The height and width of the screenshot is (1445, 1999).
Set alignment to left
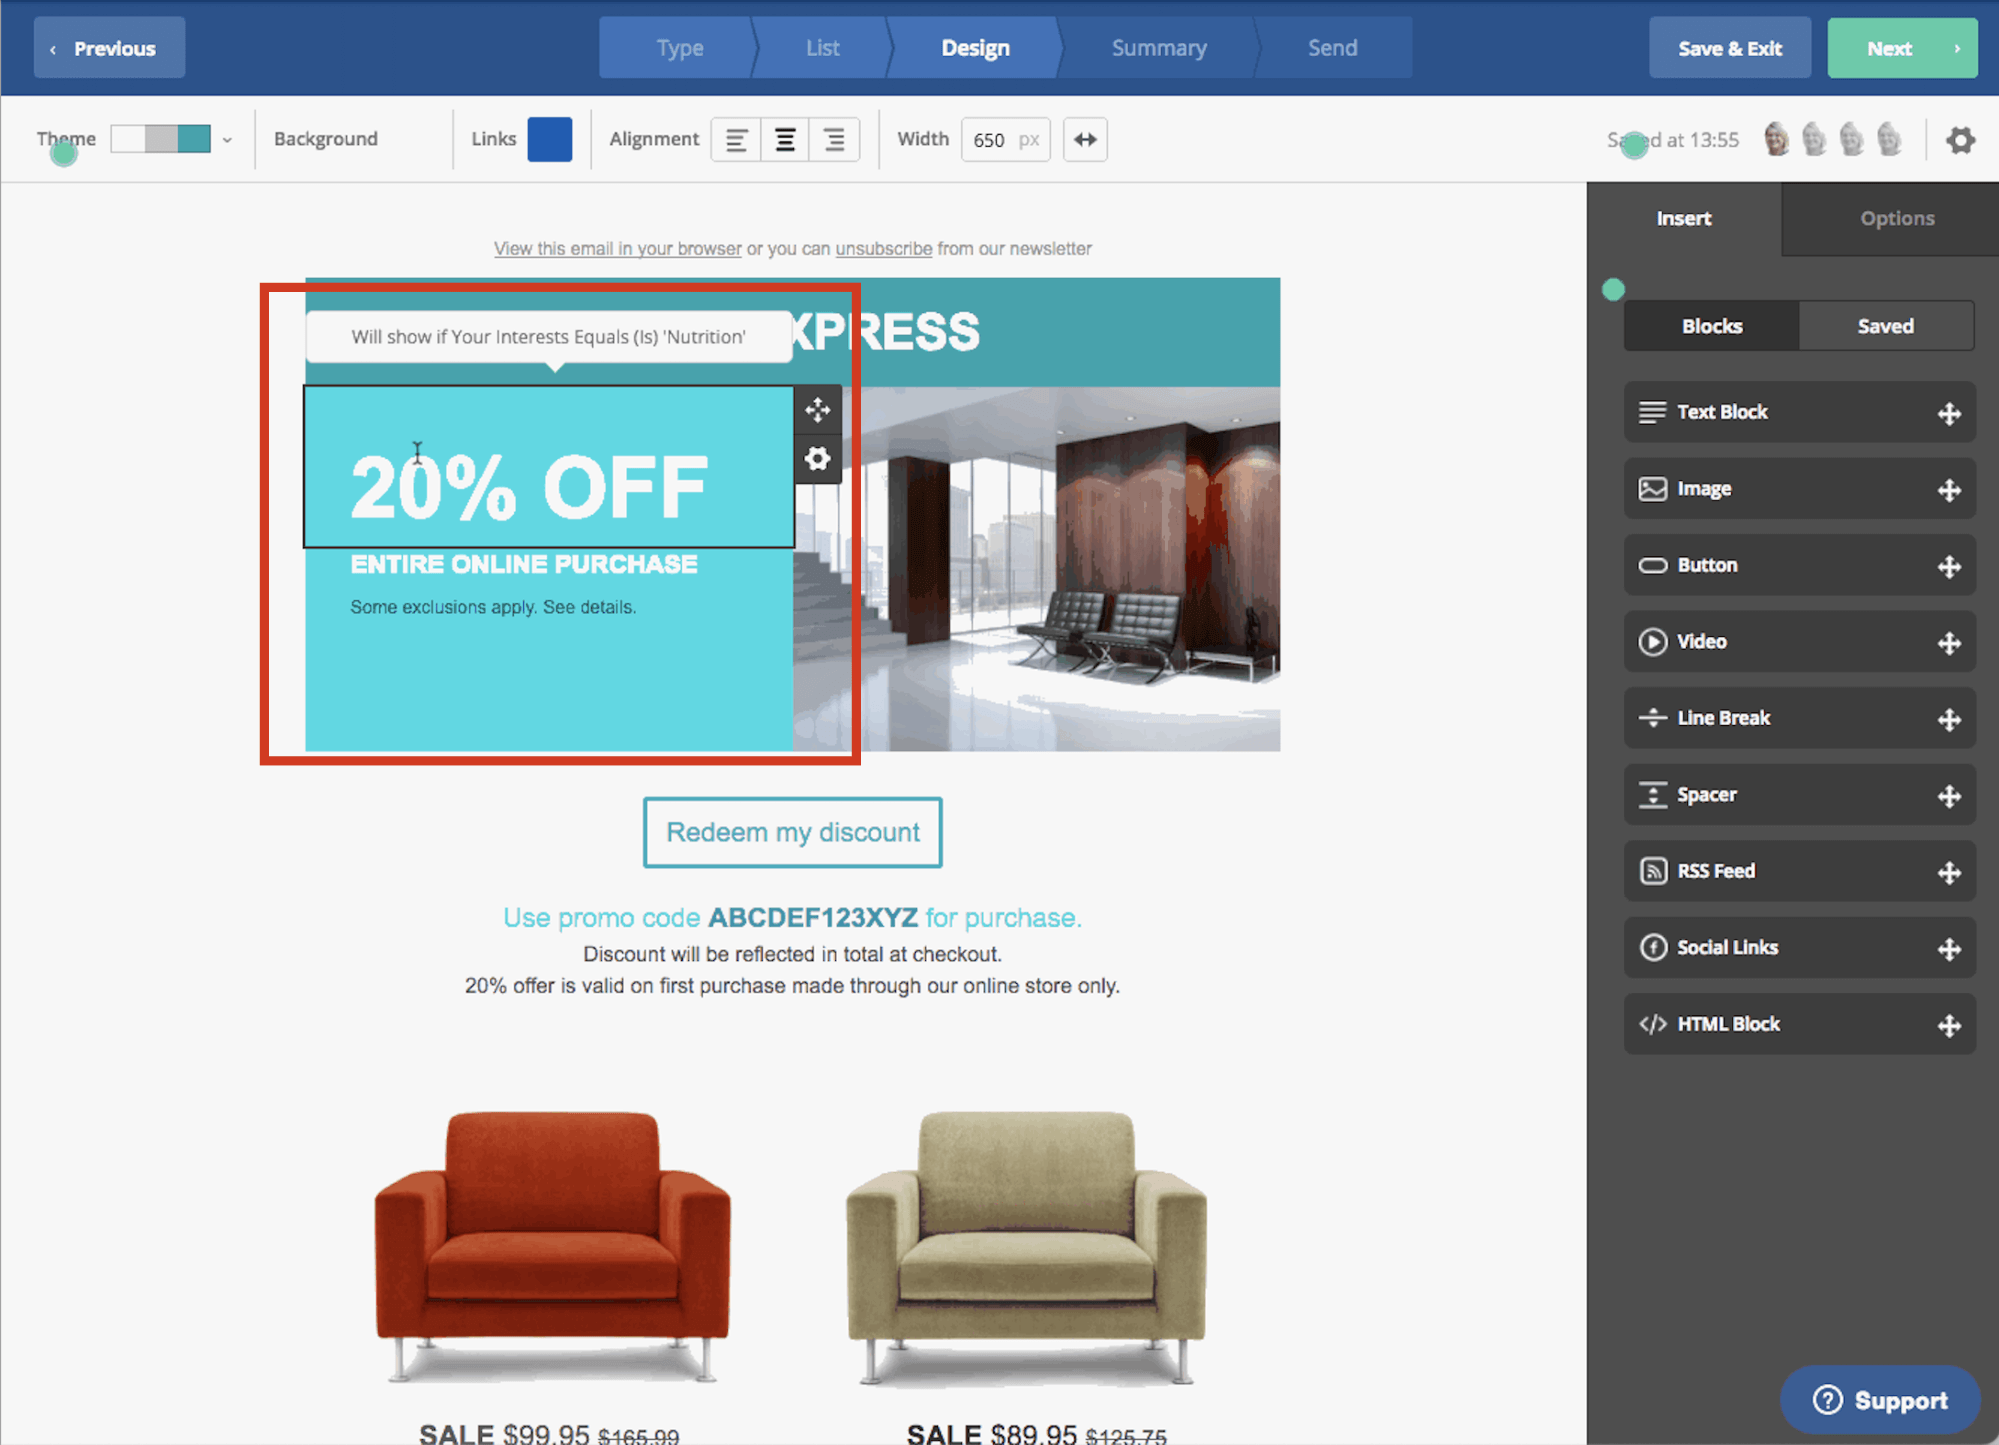coord(736,140)
